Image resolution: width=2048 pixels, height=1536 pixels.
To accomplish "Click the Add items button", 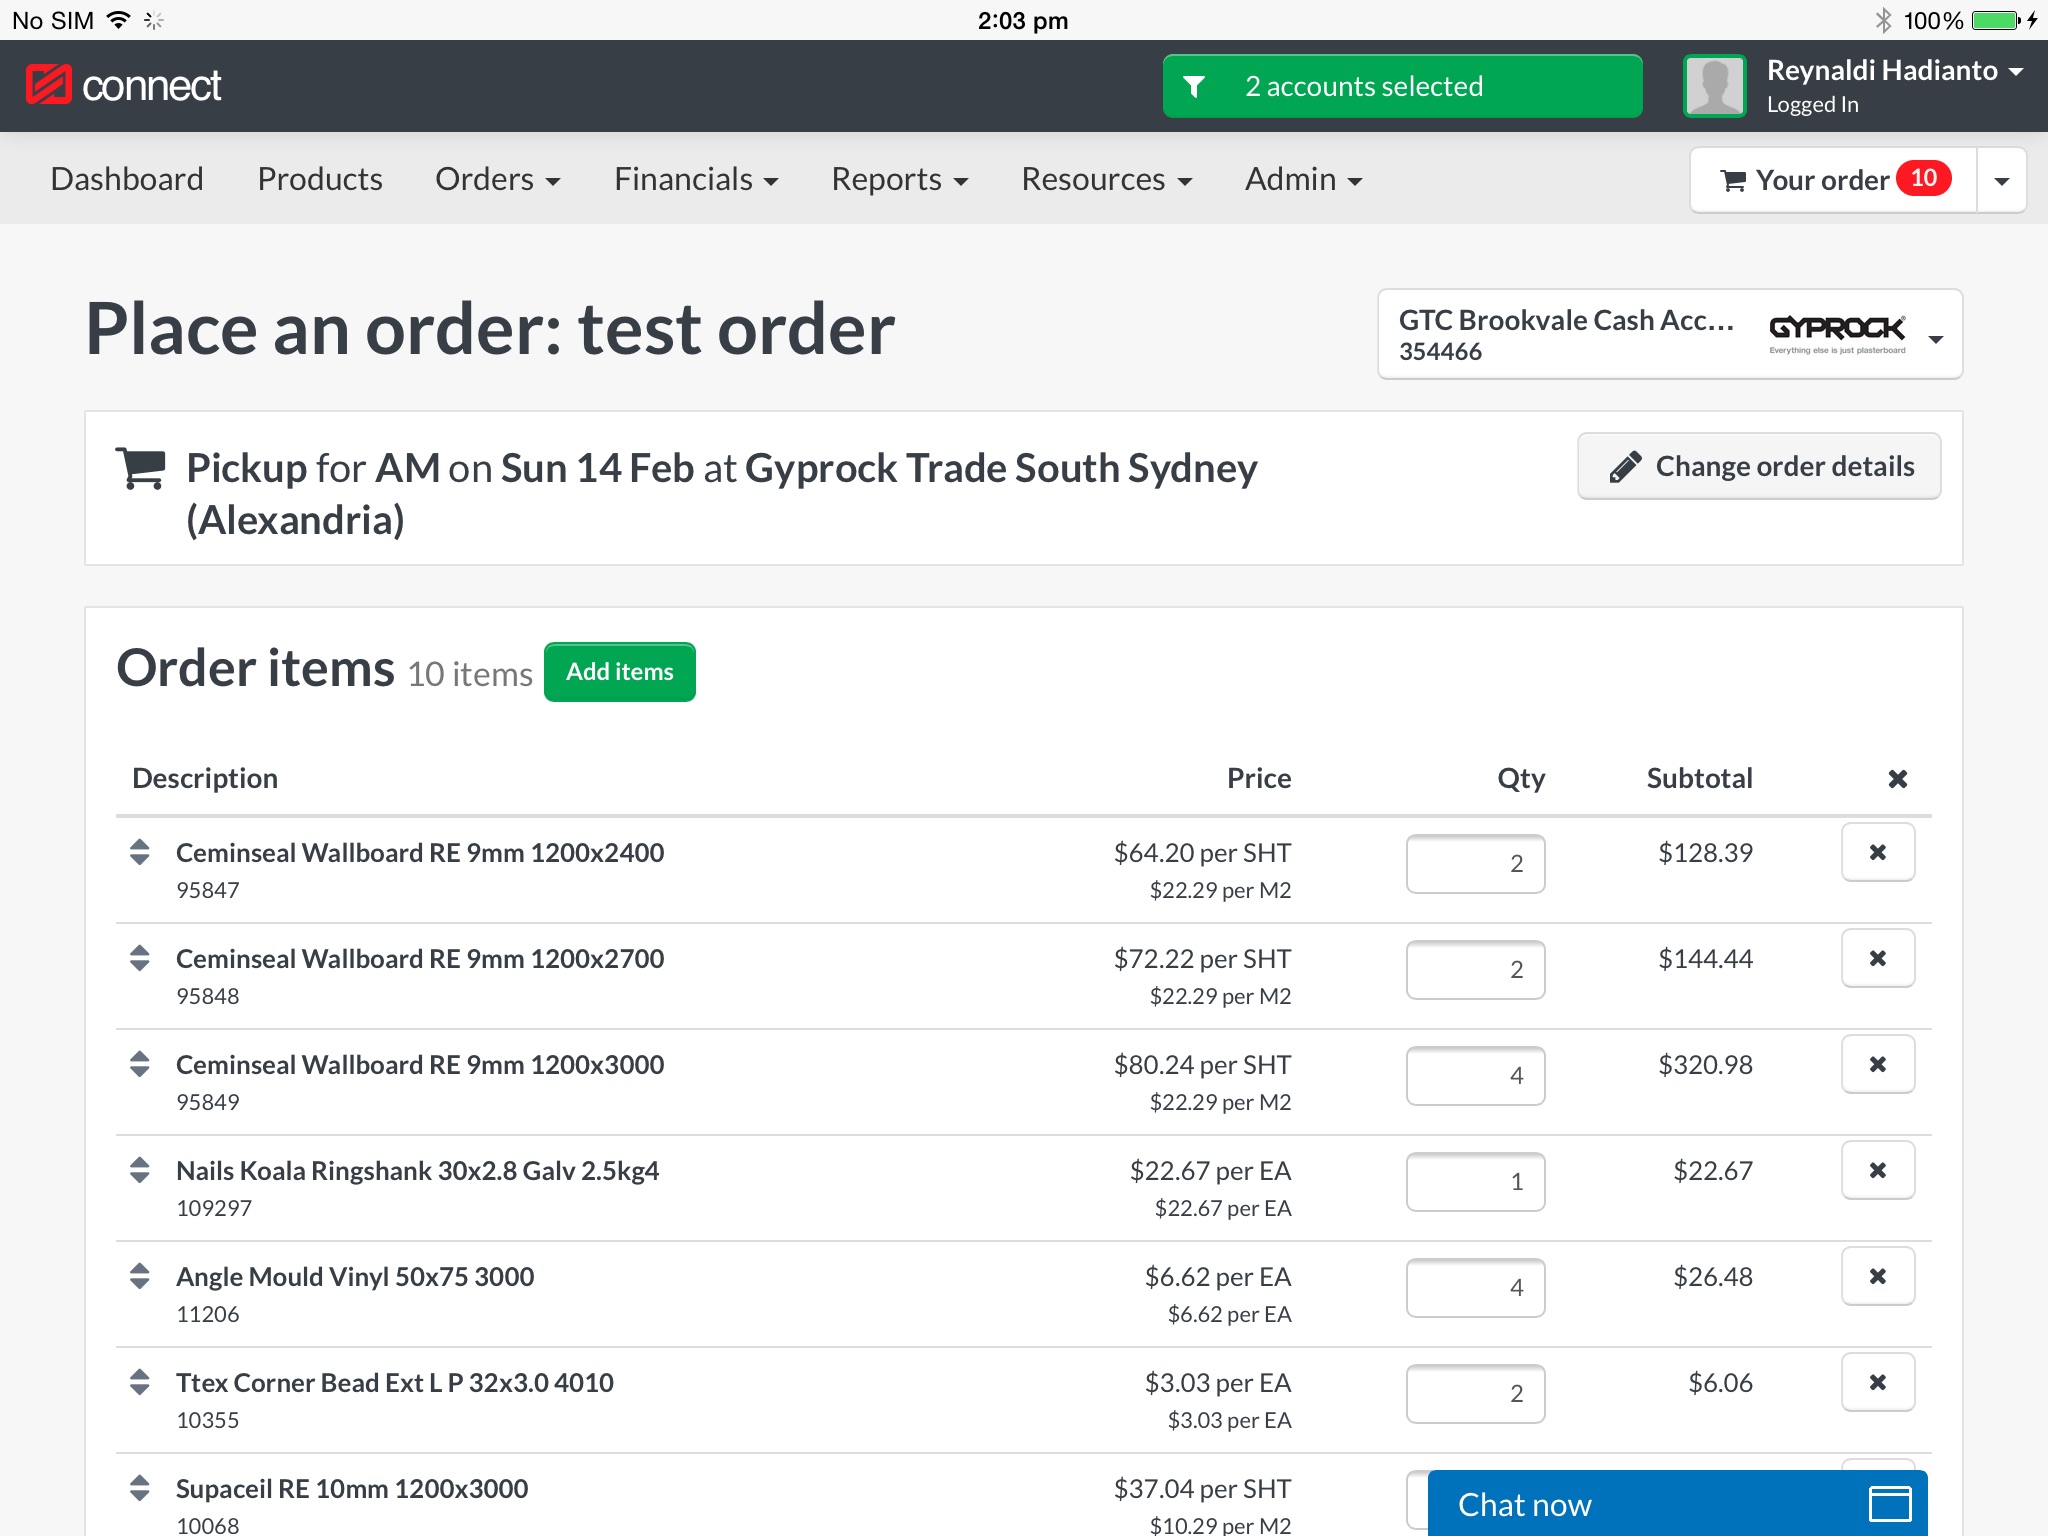I will (x=619, y=670).
